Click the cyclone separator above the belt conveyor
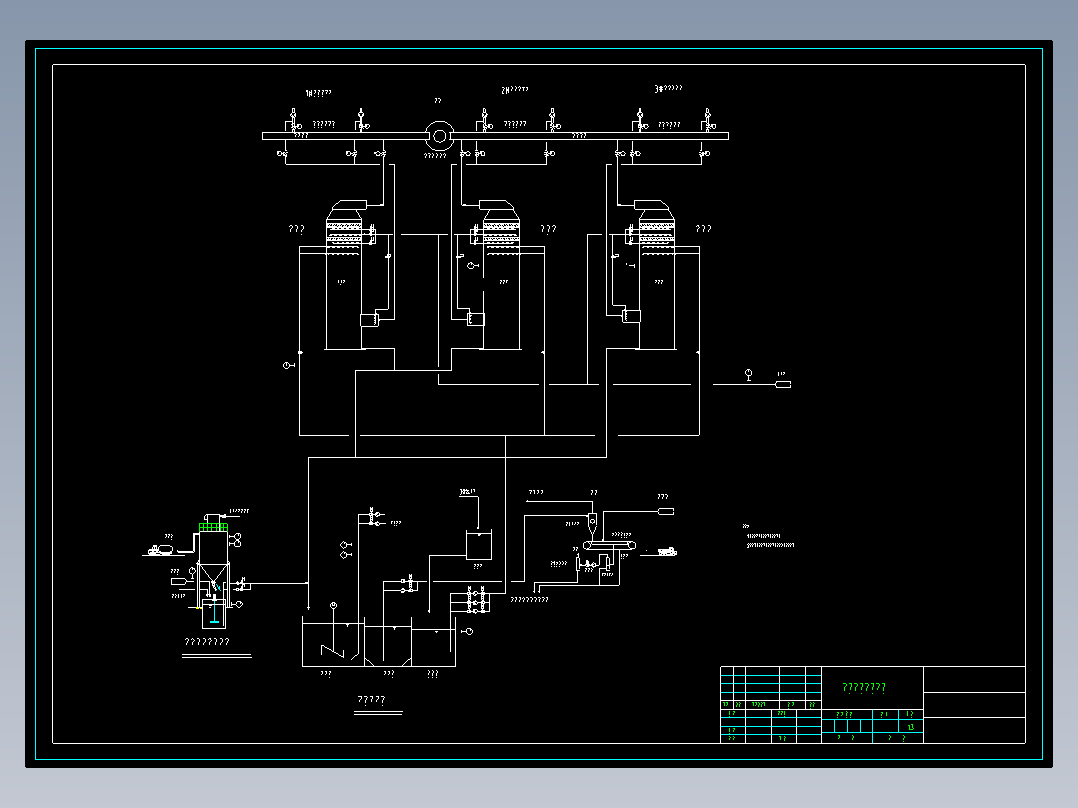The width and height of the screenshot is (1078, 808). click(x=593, y=525)
